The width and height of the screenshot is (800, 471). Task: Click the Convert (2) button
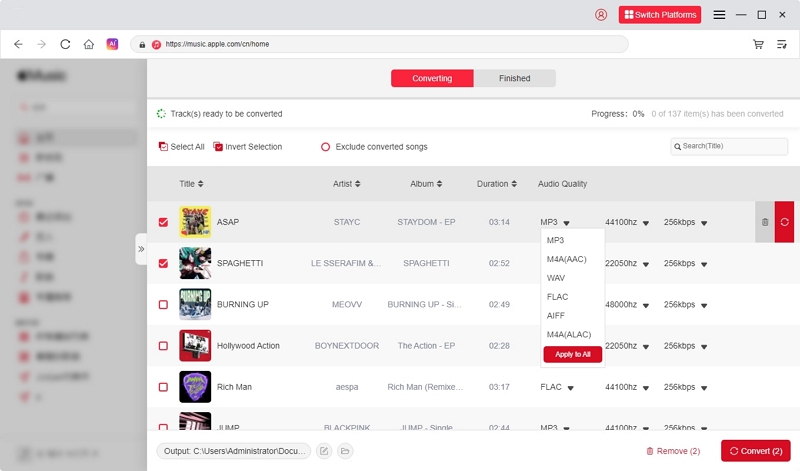755,451
